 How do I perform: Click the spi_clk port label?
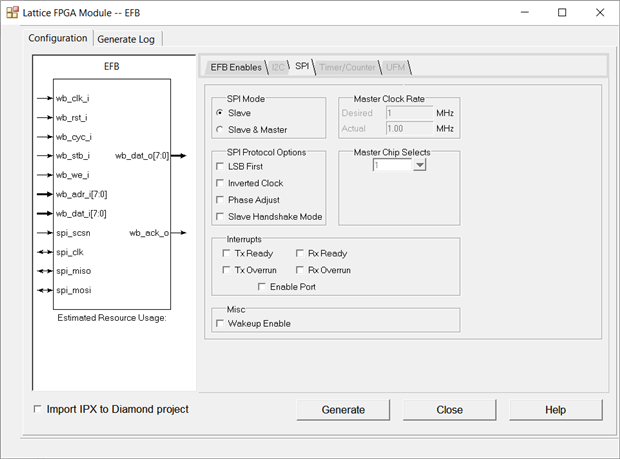click(70, 252)
